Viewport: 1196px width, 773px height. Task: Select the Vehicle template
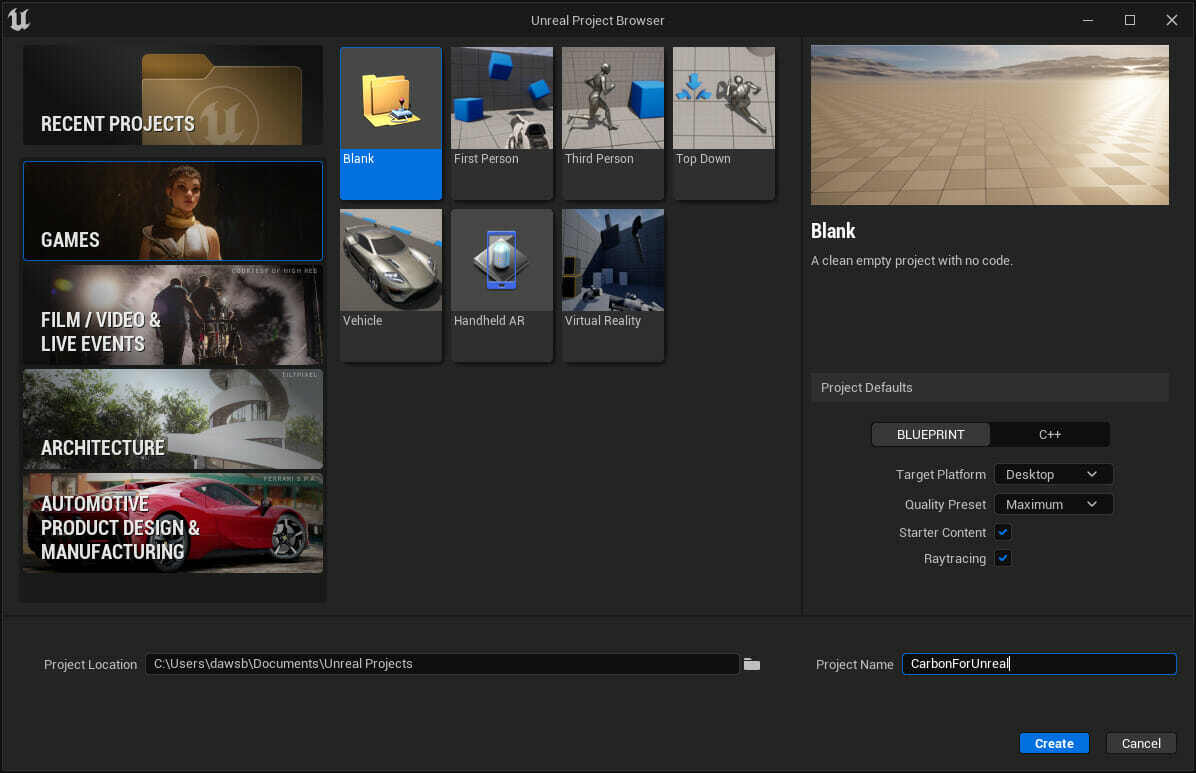(x=390, y=283)
